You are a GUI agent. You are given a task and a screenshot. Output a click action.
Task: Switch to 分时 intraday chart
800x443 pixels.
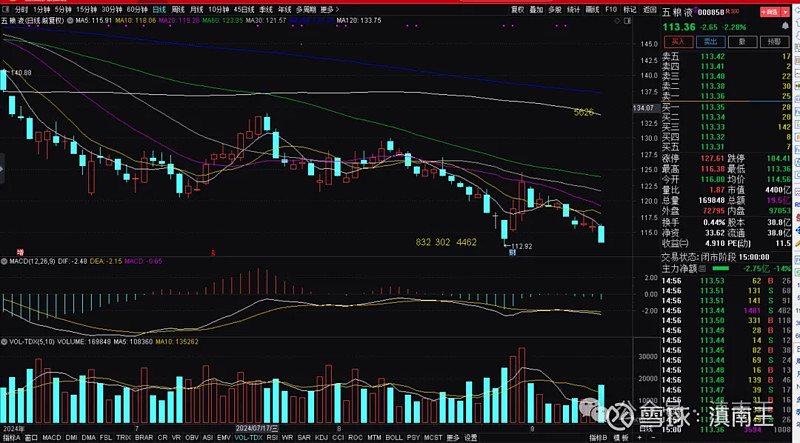(21, 10)
